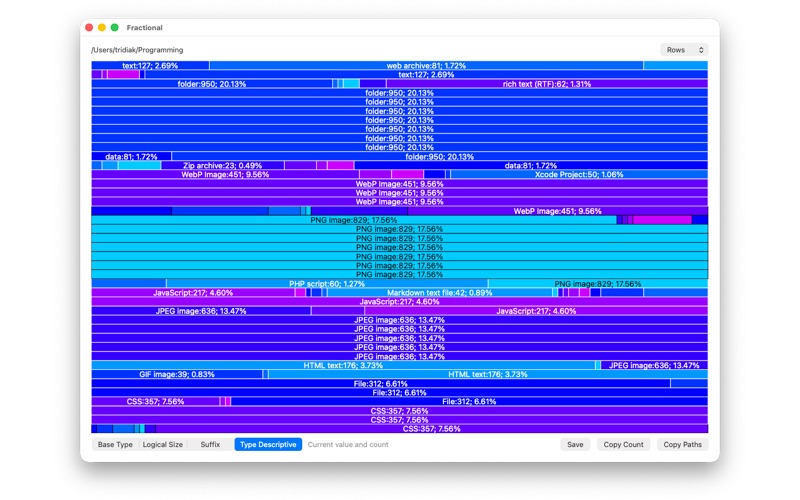Image resolution: width=800 pixels, height=500 pixels.
Task: Click the HTML text:176 segment beside GIF image
Action: [x=488, y=374]
